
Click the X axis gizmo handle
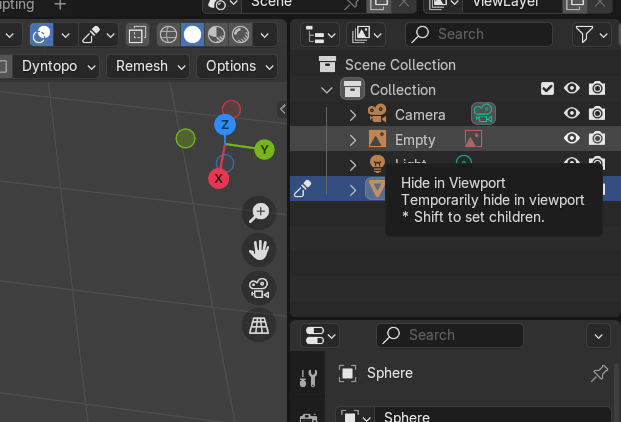[219, 179]
